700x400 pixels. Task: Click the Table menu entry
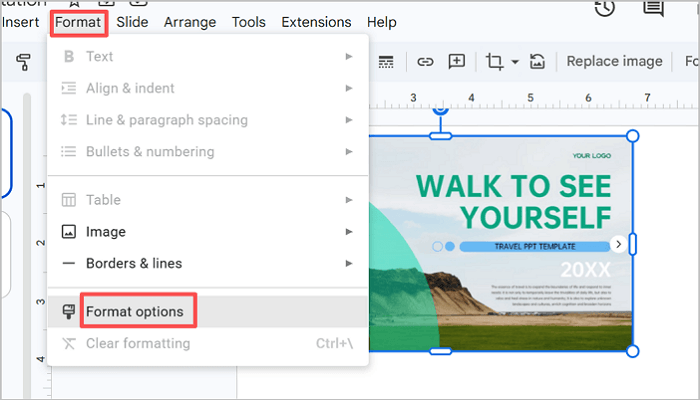pos(208,200)
